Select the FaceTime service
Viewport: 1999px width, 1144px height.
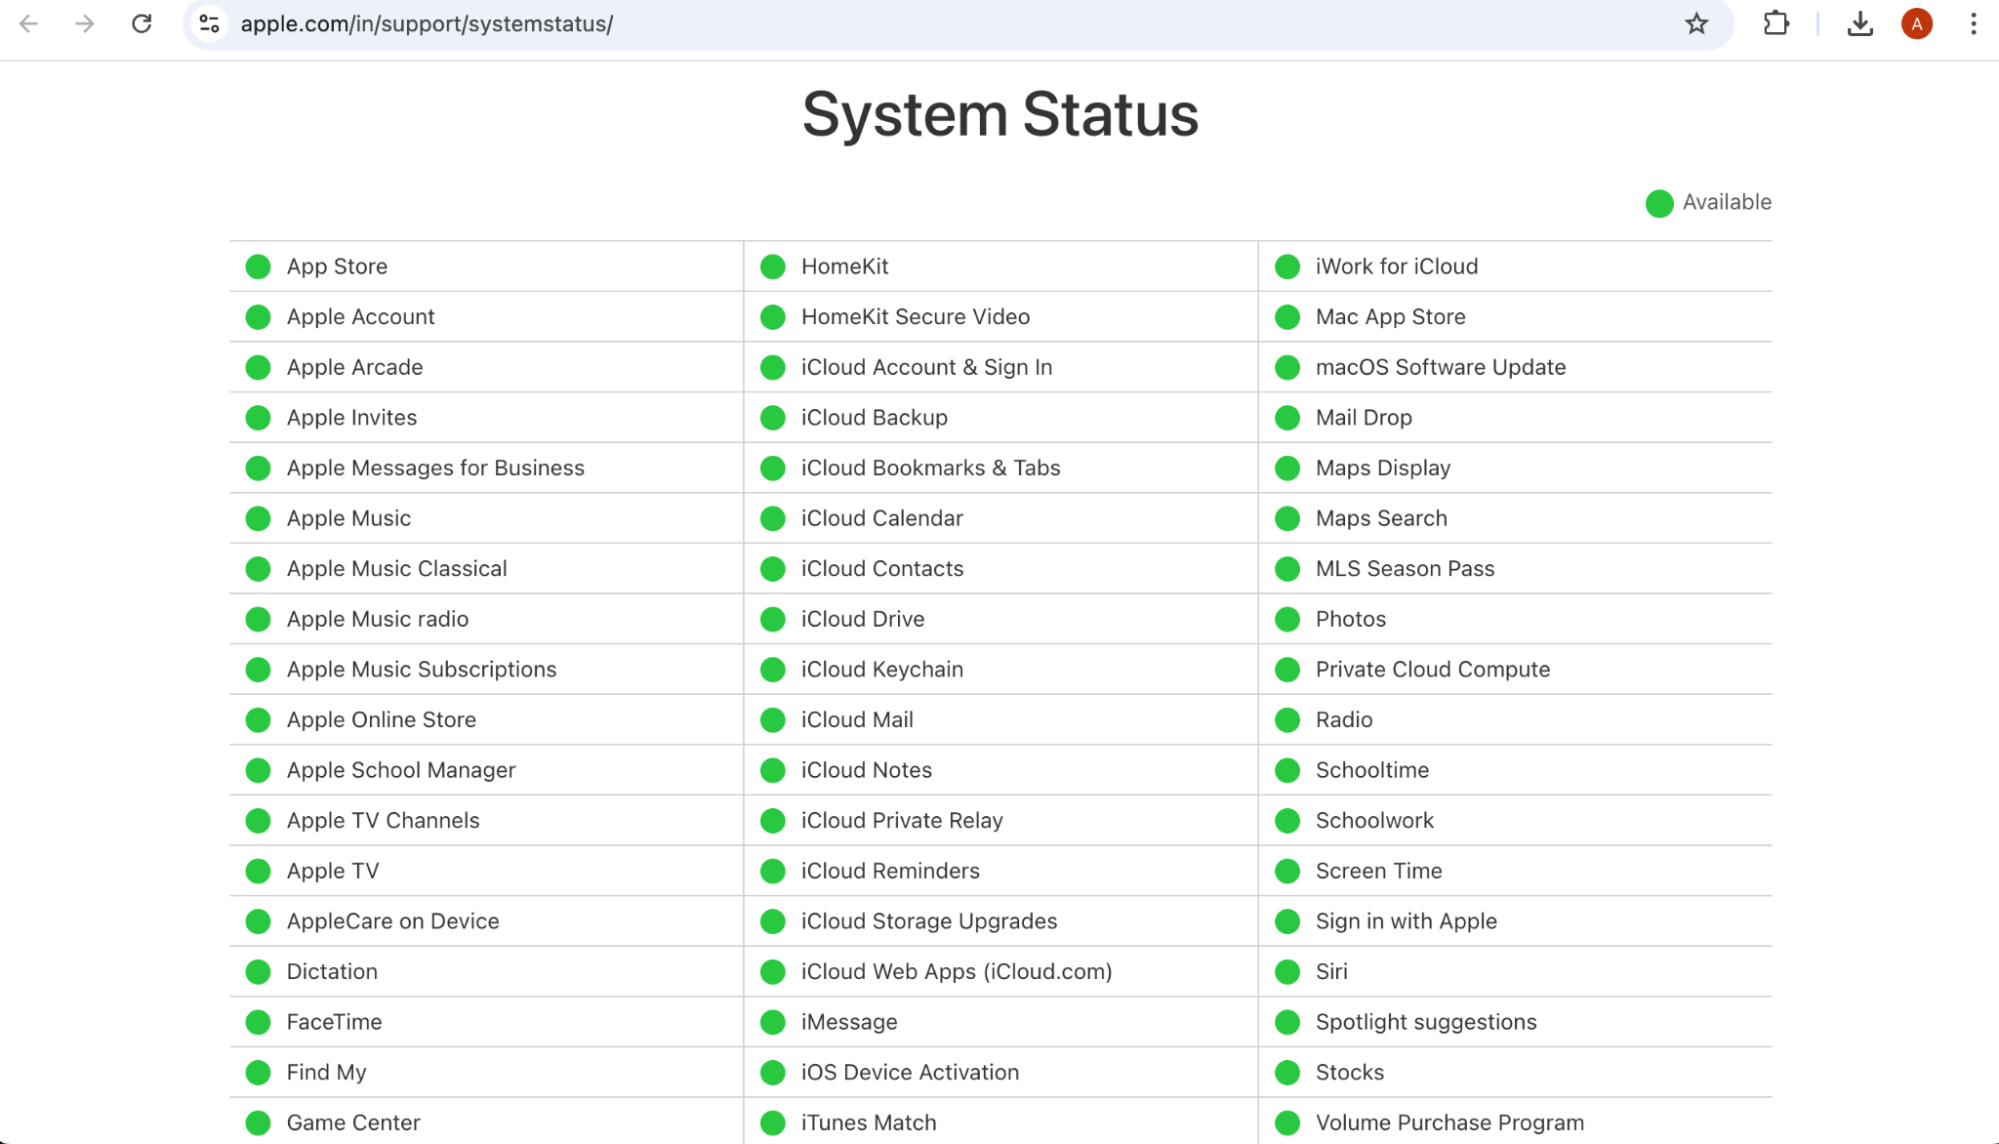click(x=333, y=1022)
